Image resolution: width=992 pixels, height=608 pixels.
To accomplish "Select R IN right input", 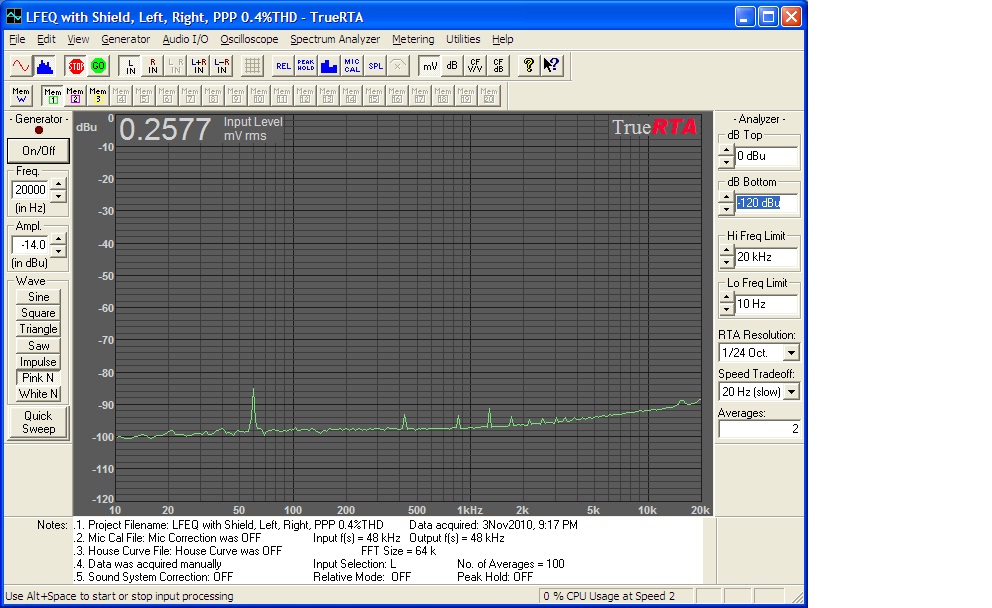I will 153,66.
